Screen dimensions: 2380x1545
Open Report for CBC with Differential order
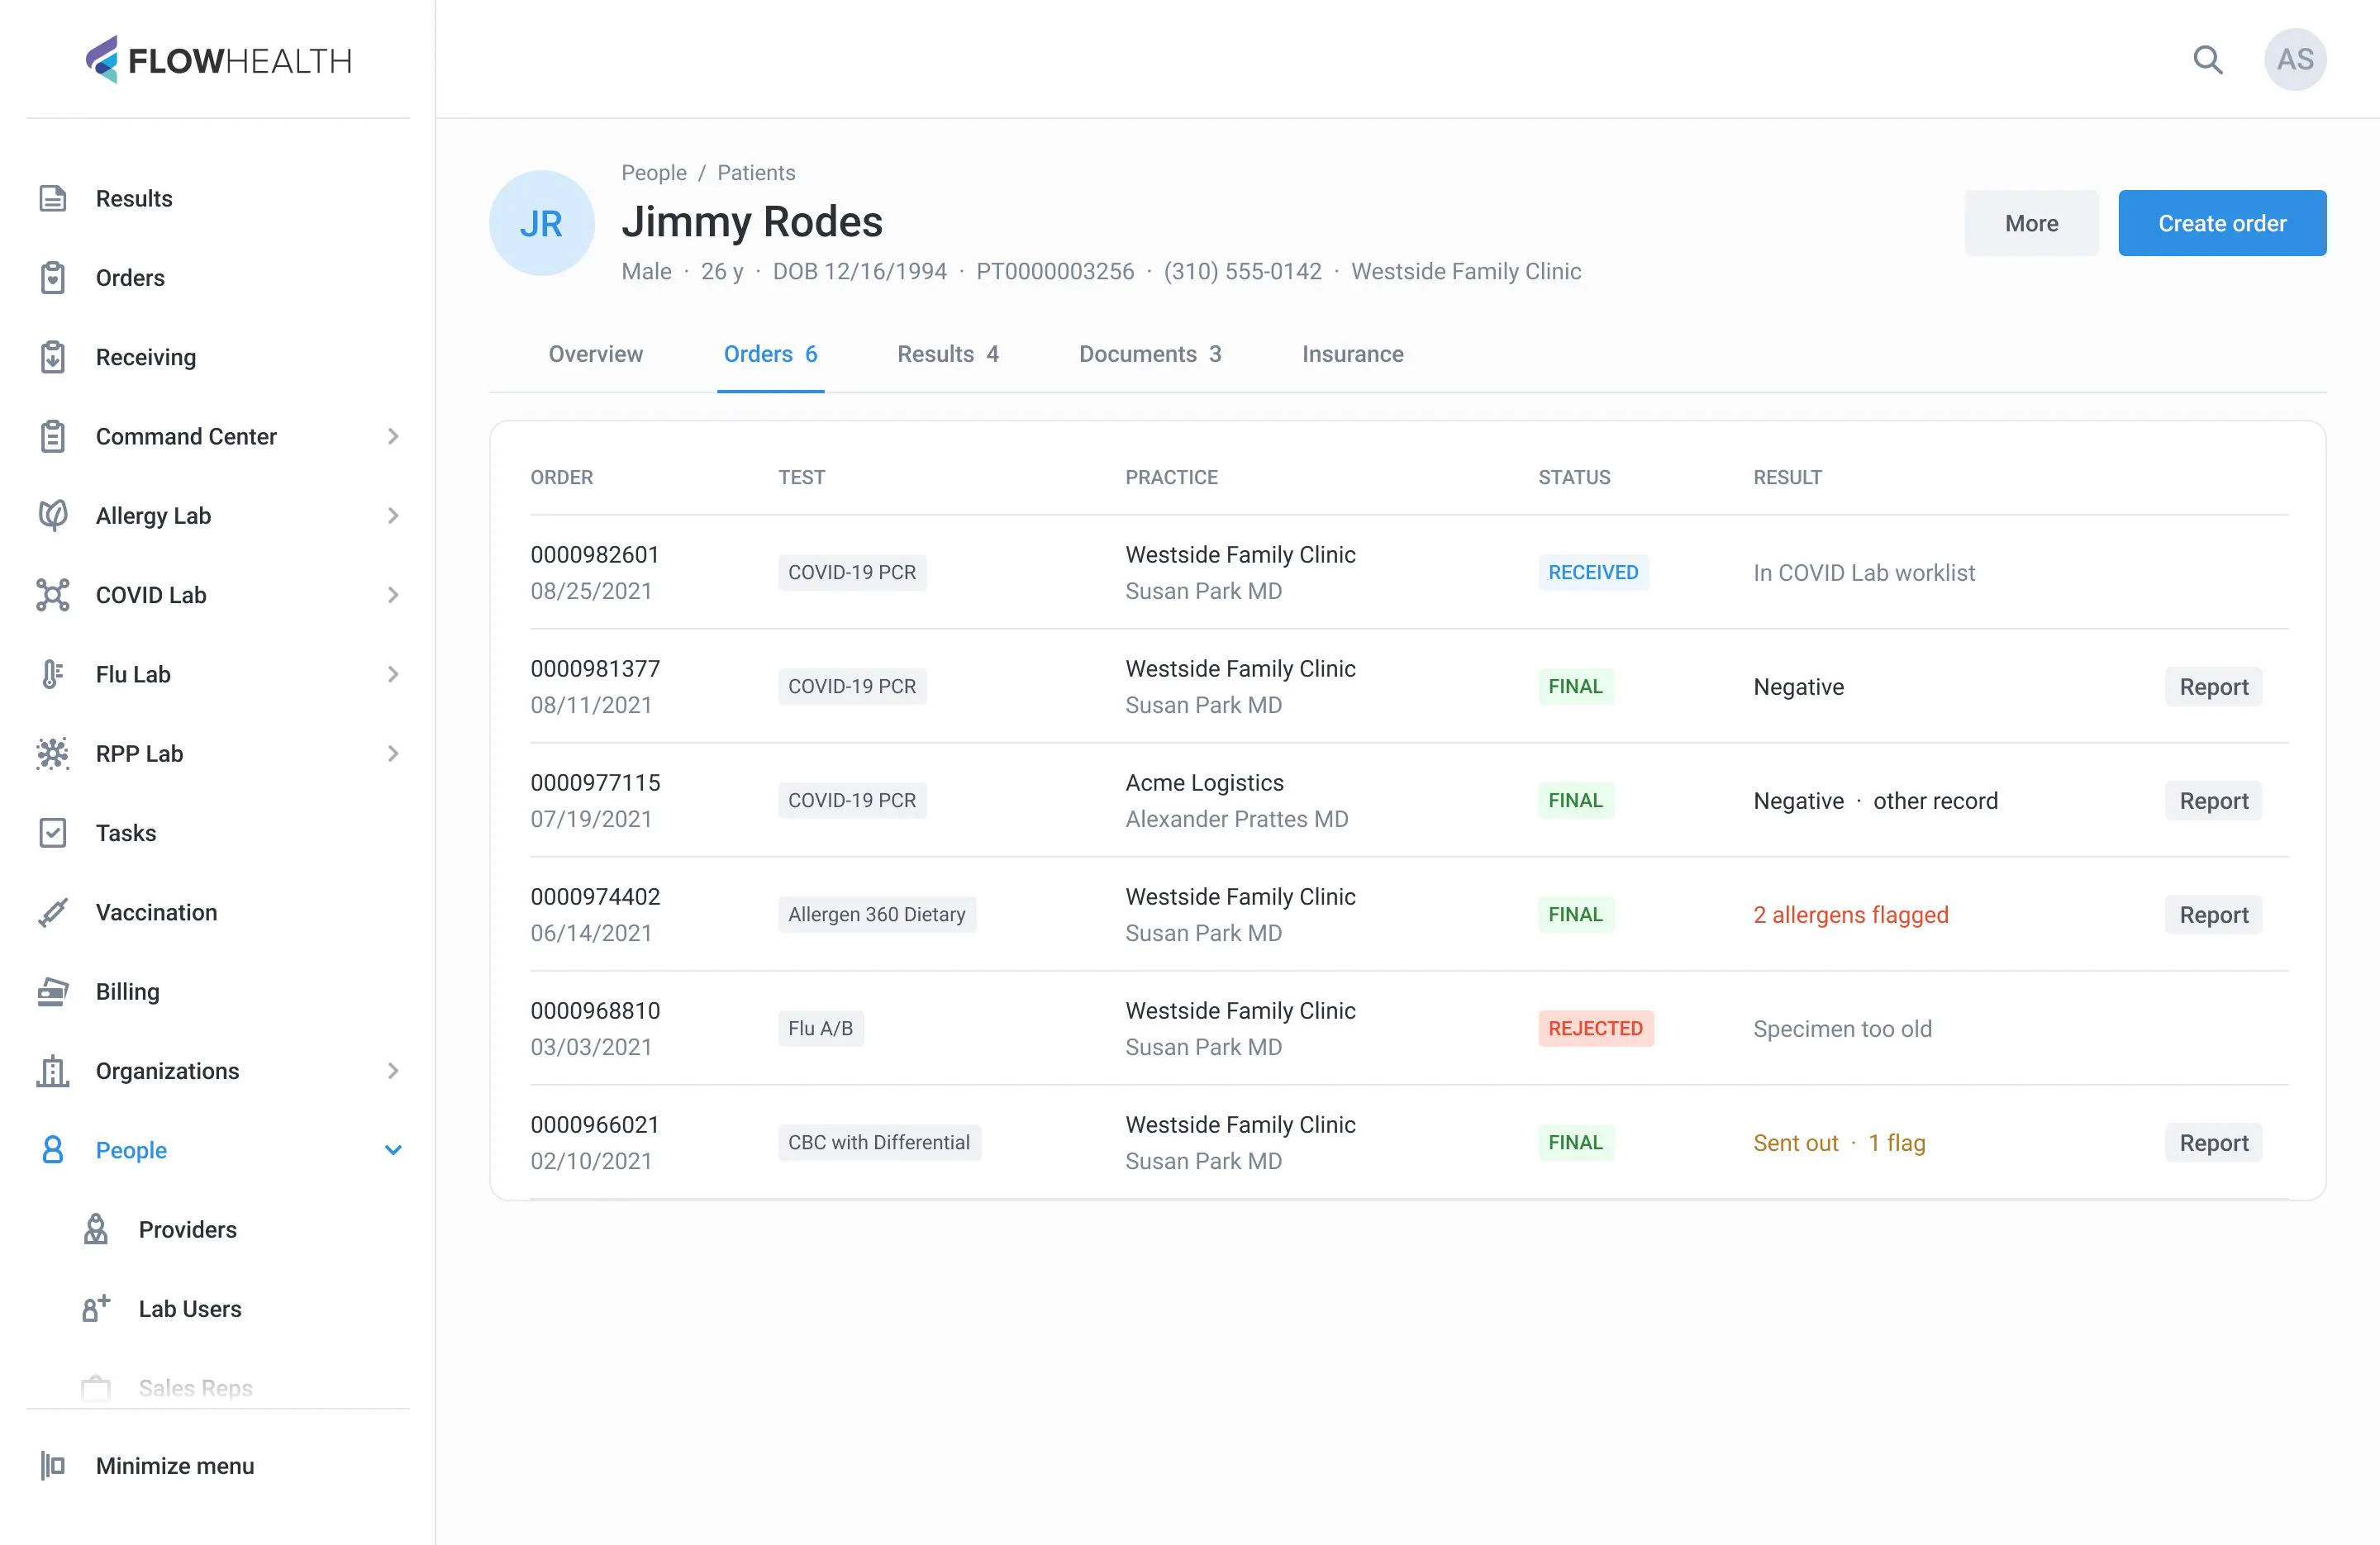pyautogui.click(x=2213, y=1143)
